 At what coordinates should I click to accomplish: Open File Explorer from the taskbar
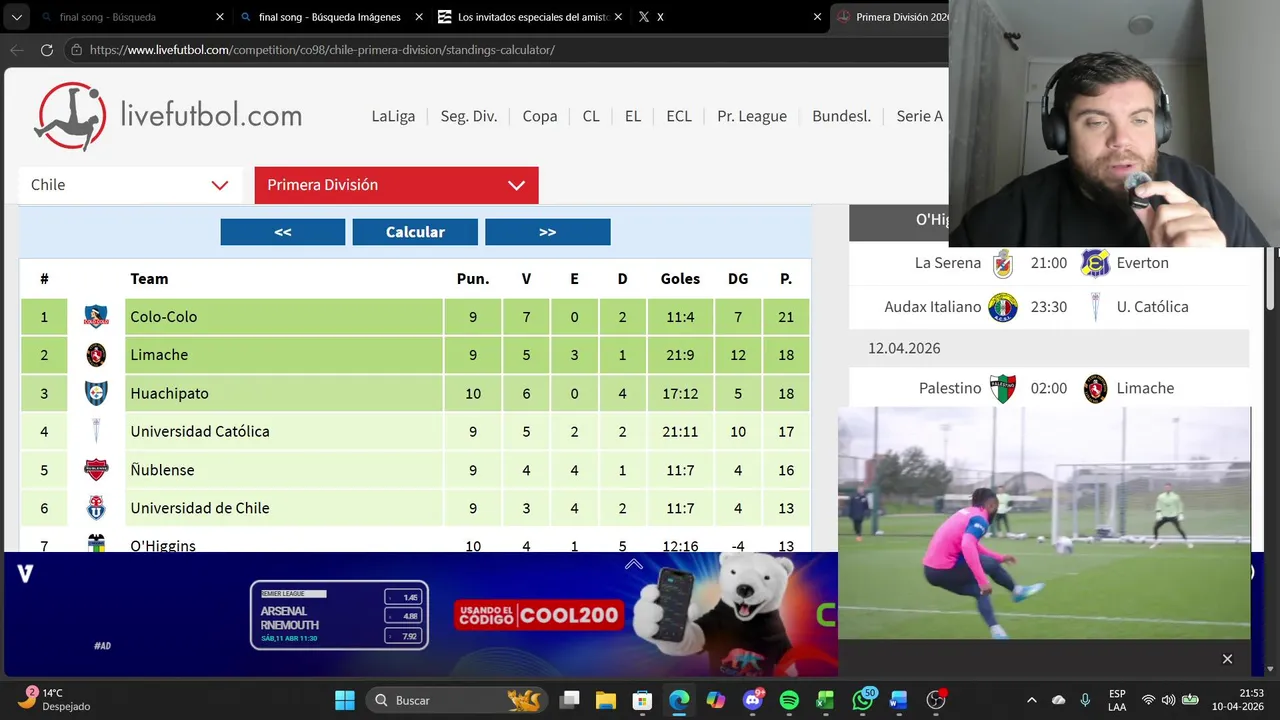tap(606, 700)
